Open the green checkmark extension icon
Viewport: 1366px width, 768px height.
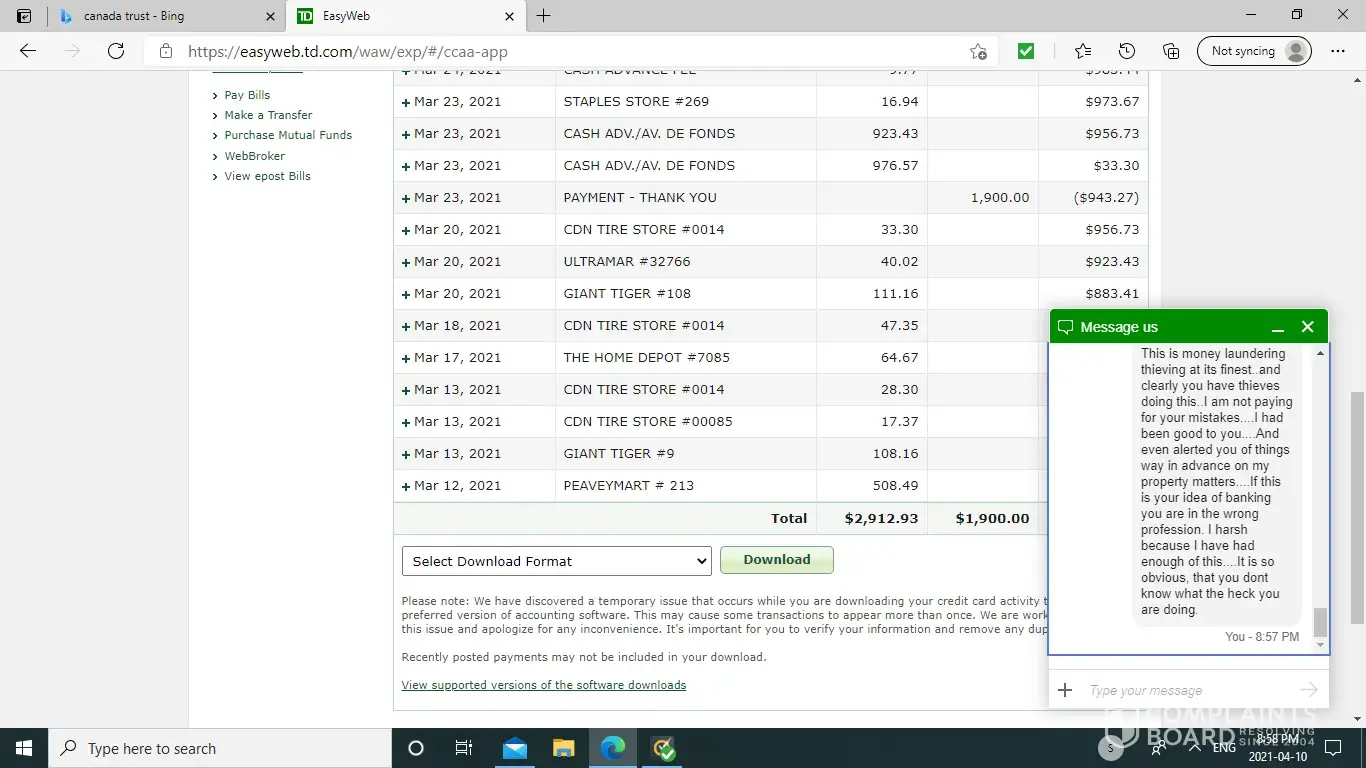tap(1026, 51)
